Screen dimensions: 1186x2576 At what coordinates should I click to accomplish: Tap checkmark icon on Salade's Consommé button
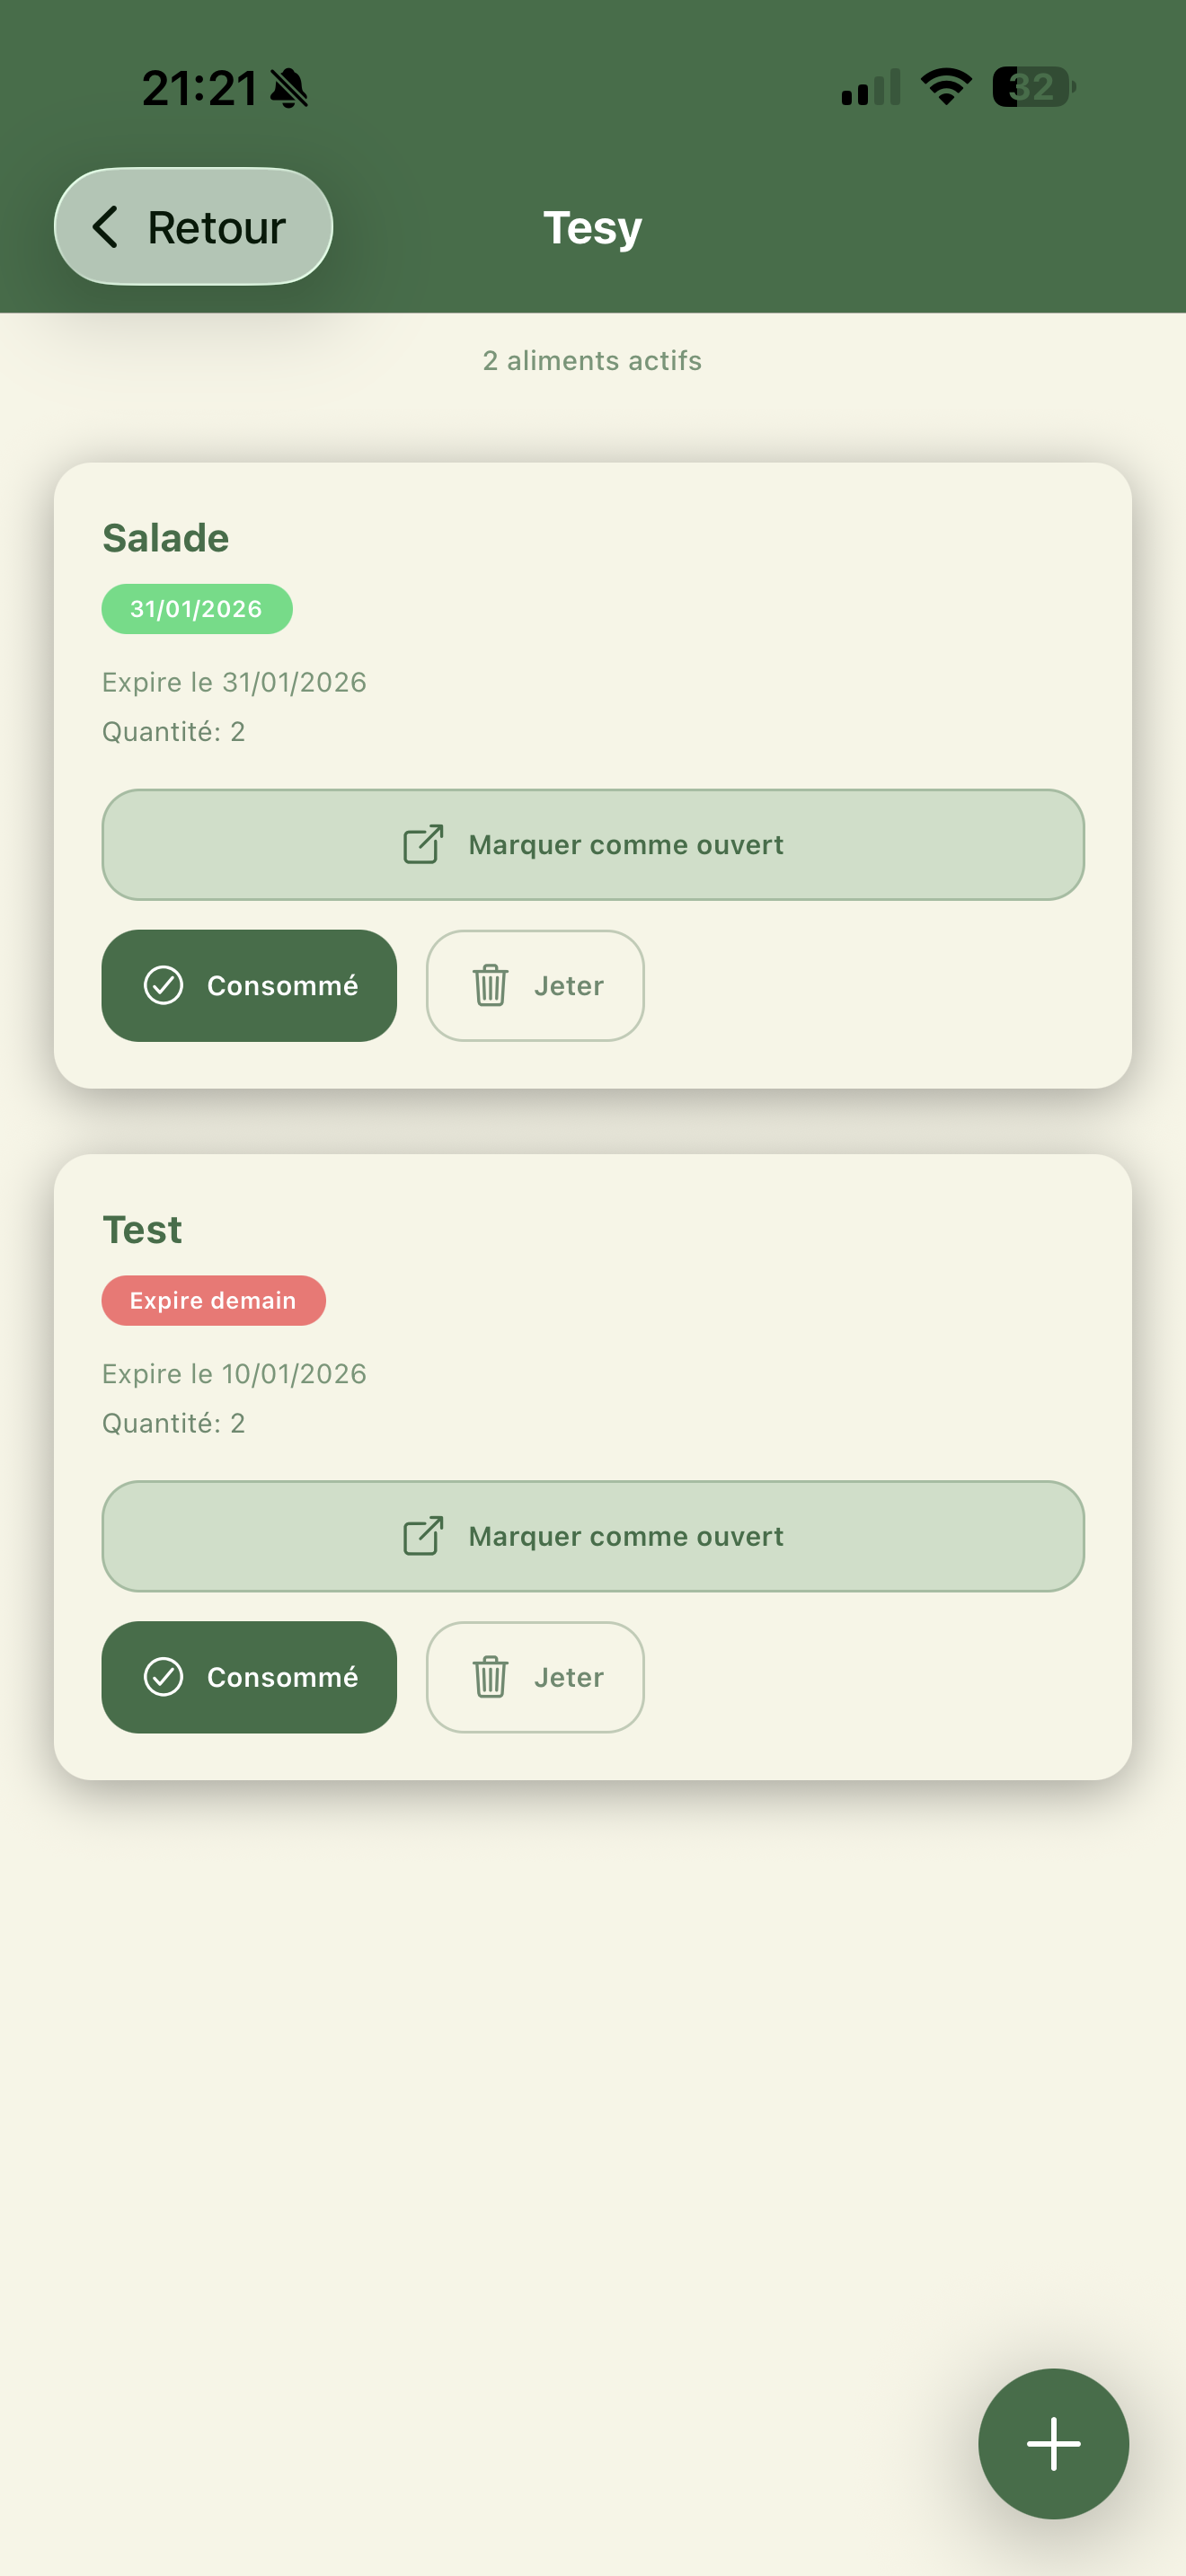(x=163, y=985)
